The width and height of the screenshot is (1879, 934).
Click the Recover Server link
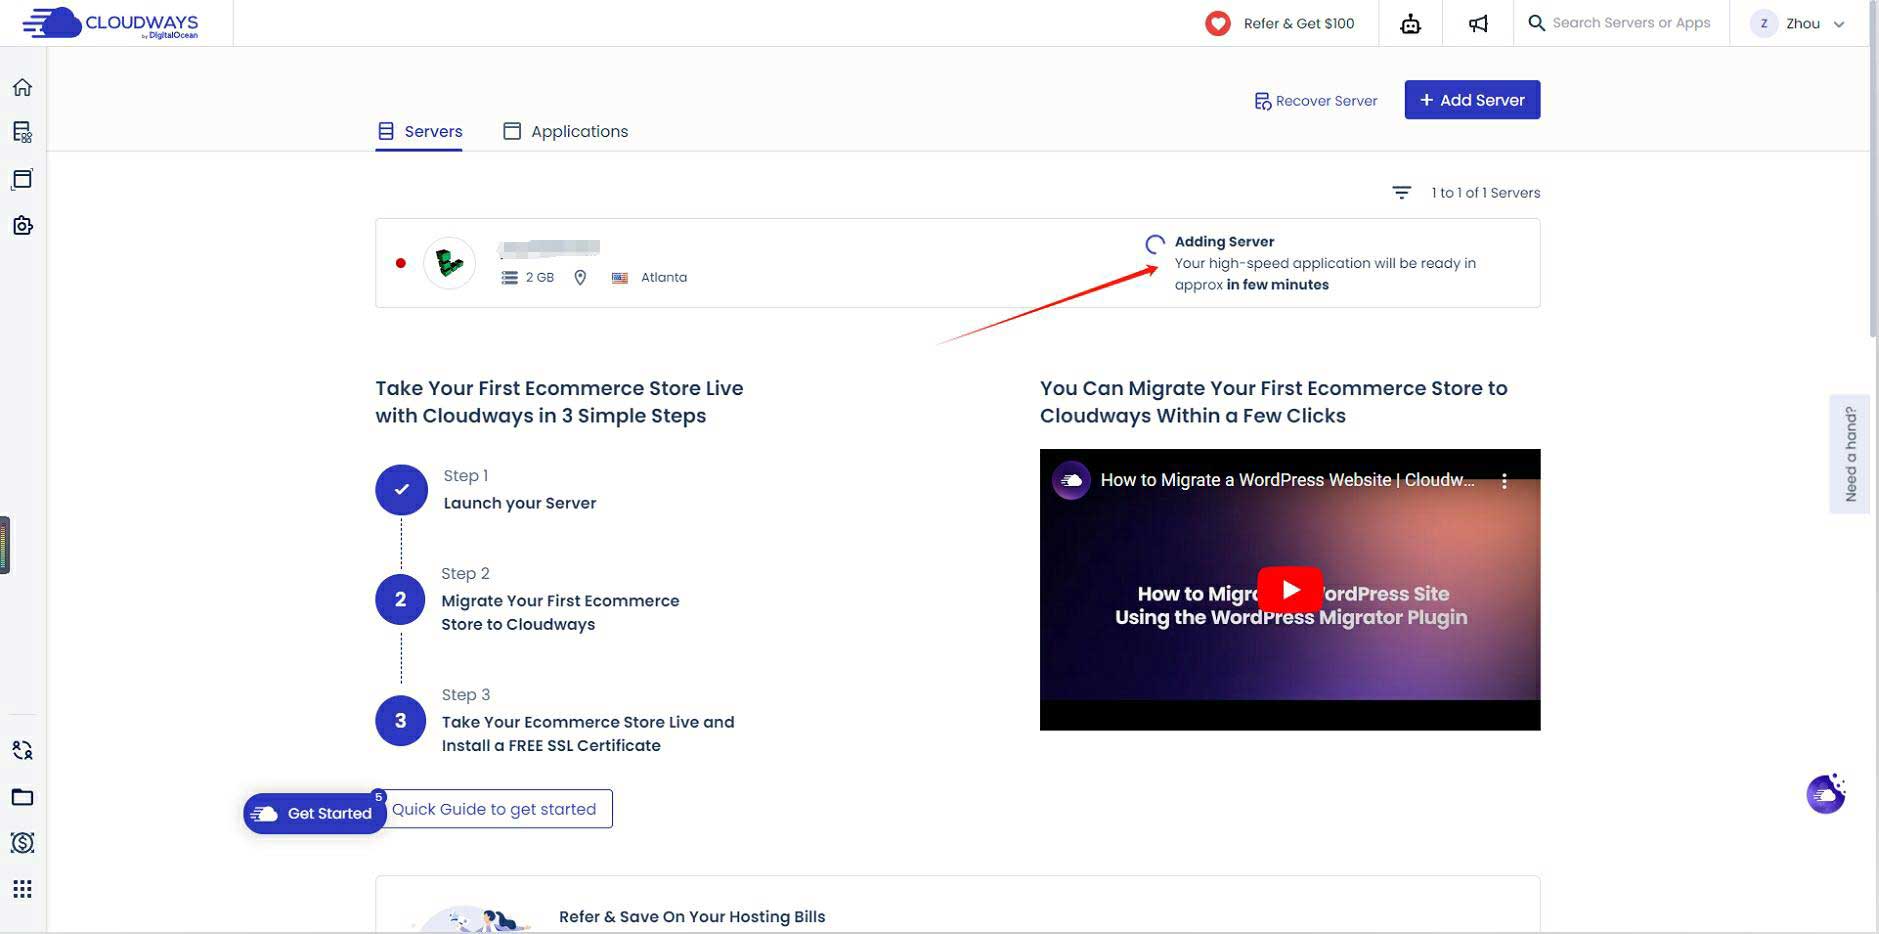(x=1316, y=101)
